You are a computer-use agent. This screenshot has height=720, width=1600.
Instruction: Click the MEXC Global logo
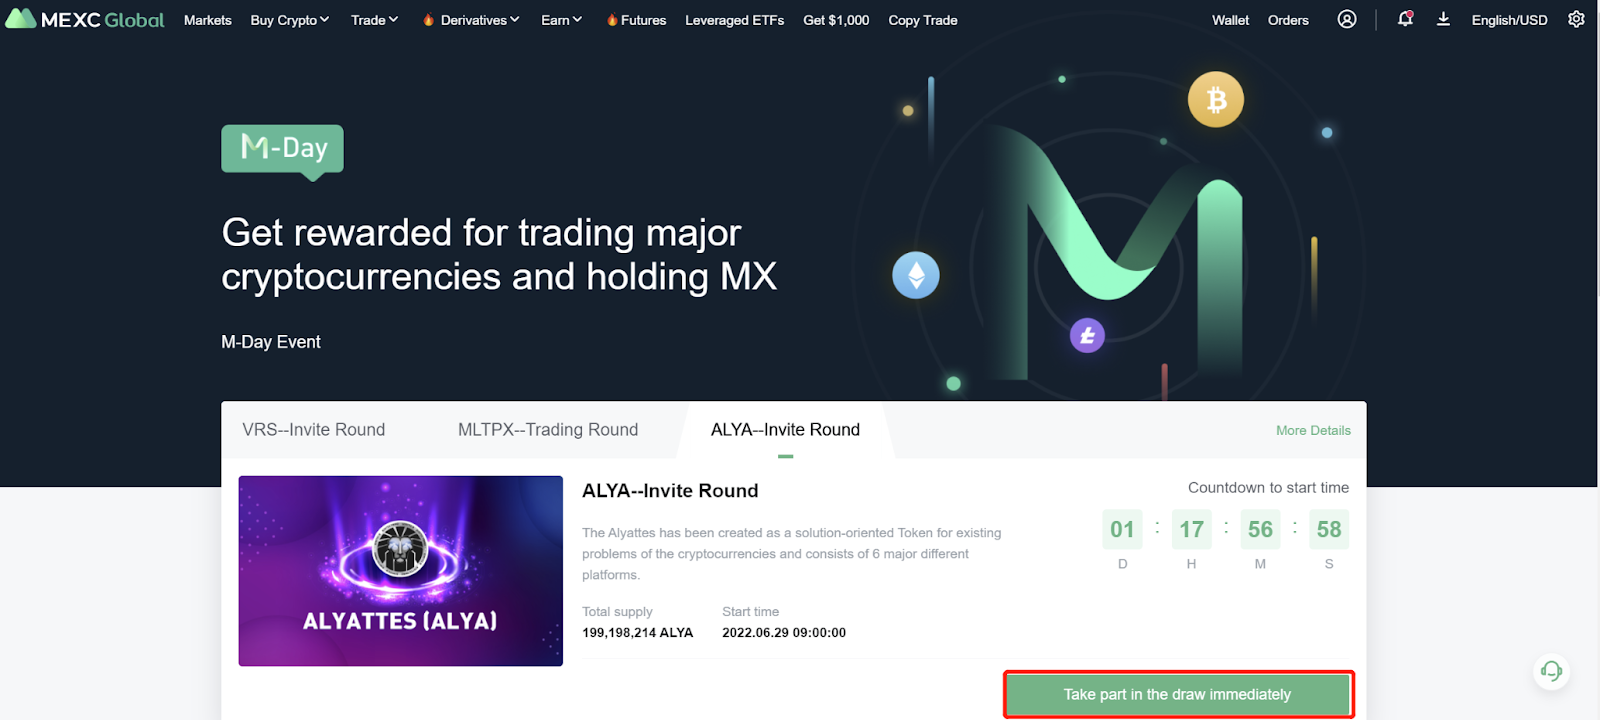(85, 19)
